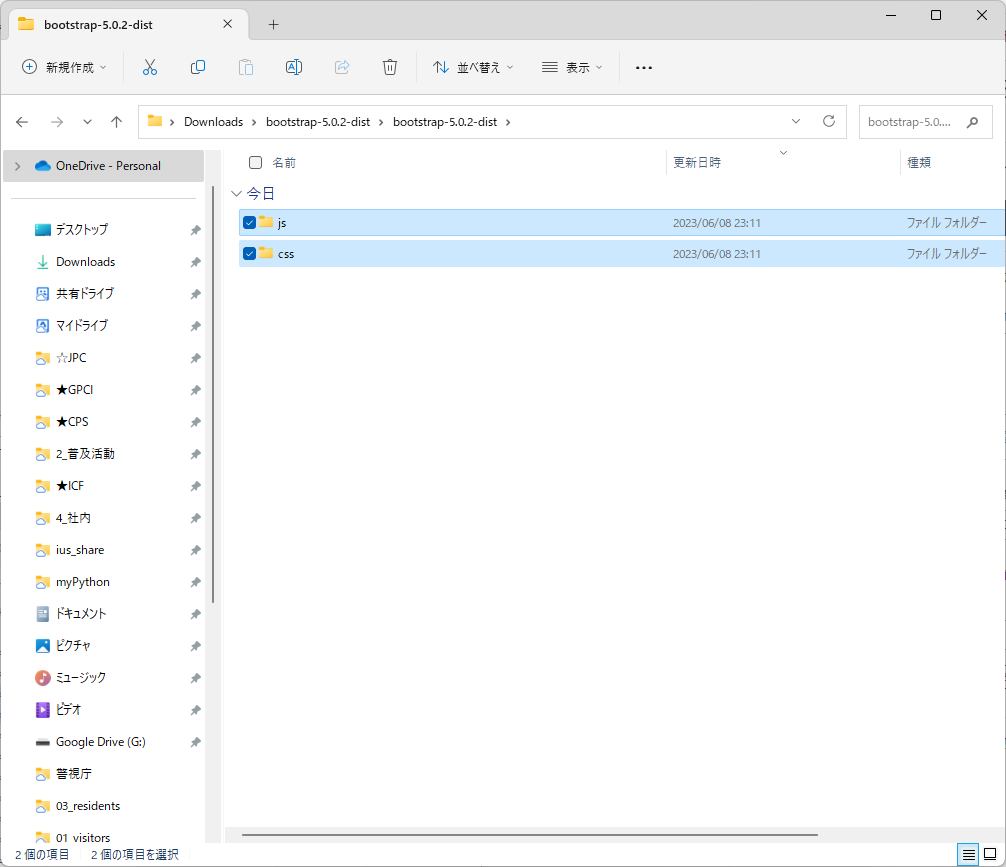Uncheck the js folder checkbox
1006x867 pixels.
tap(250, 222)
